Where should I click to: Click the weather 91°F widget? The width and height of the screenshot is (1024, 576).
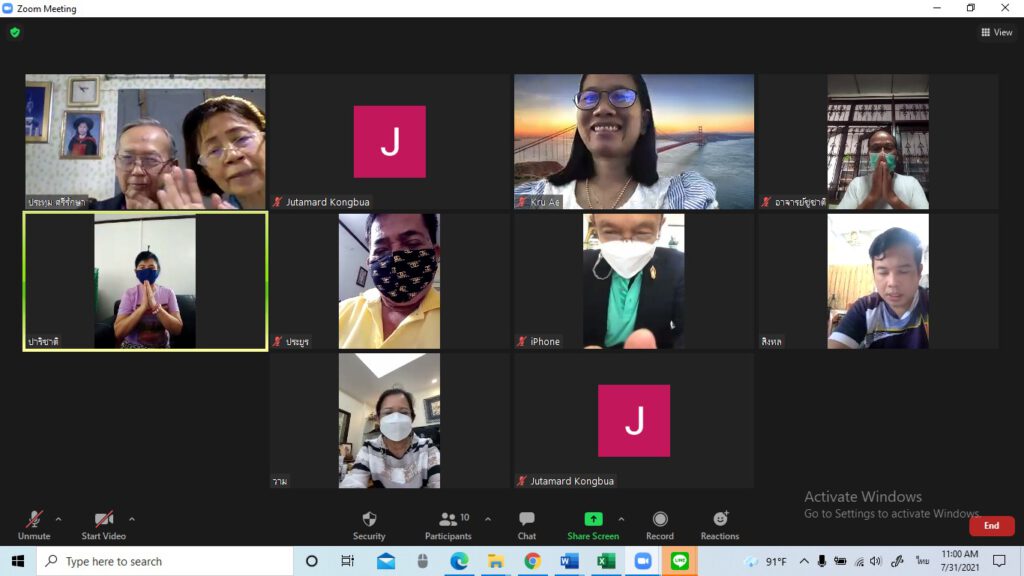pos(765,561)
